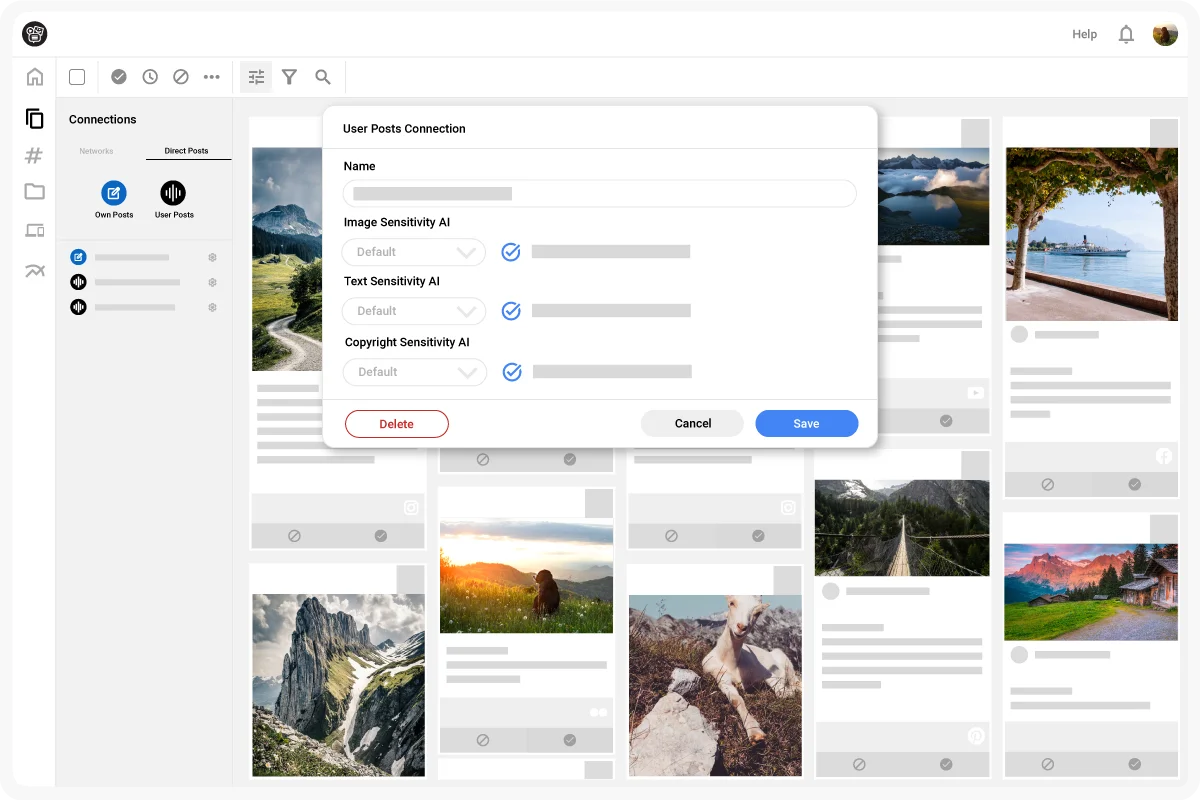The height and width of the screenshot is (800, 1200).
Task: Select the User Posts connection icon
Action: [172, 193]
